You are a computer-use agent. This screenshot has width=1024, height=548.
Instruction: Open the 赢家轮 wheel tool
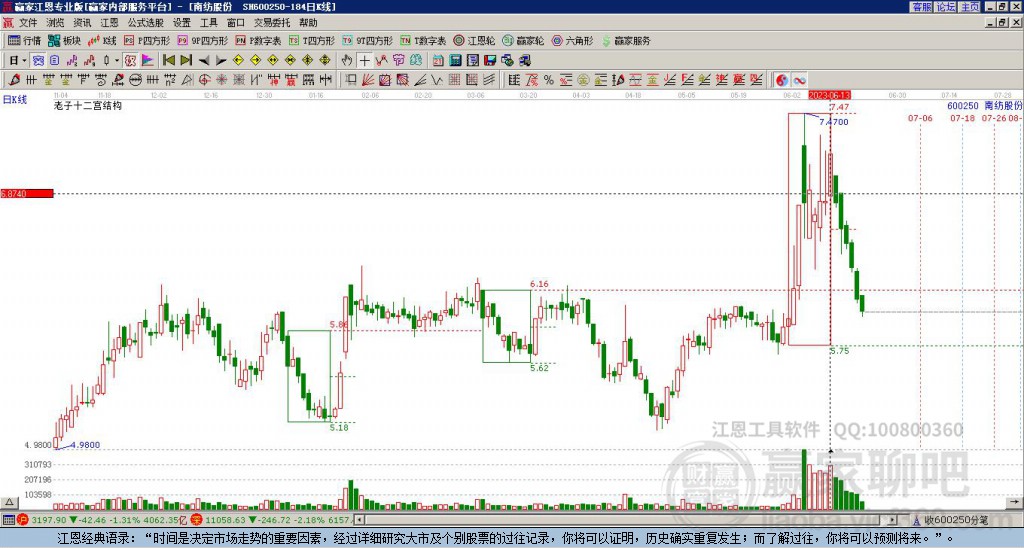pos(523,40)
